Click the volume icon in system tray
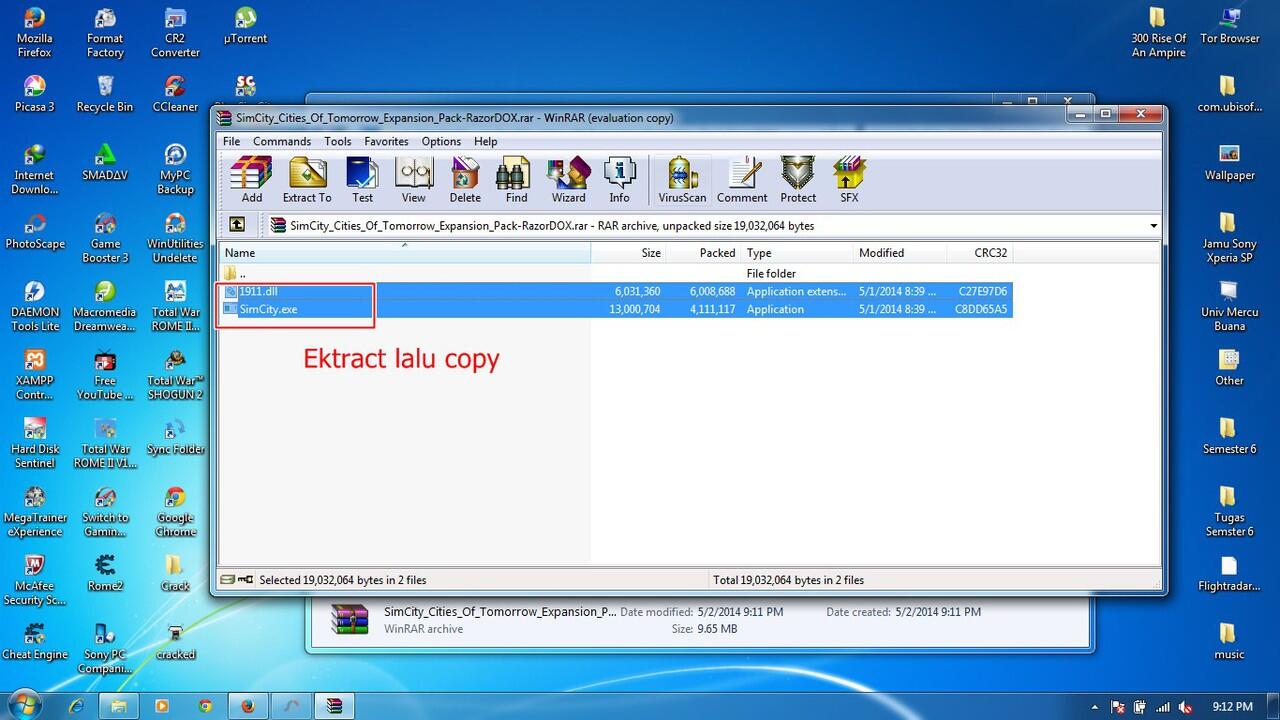1280x720 pixels. (x=1185, y=707)
